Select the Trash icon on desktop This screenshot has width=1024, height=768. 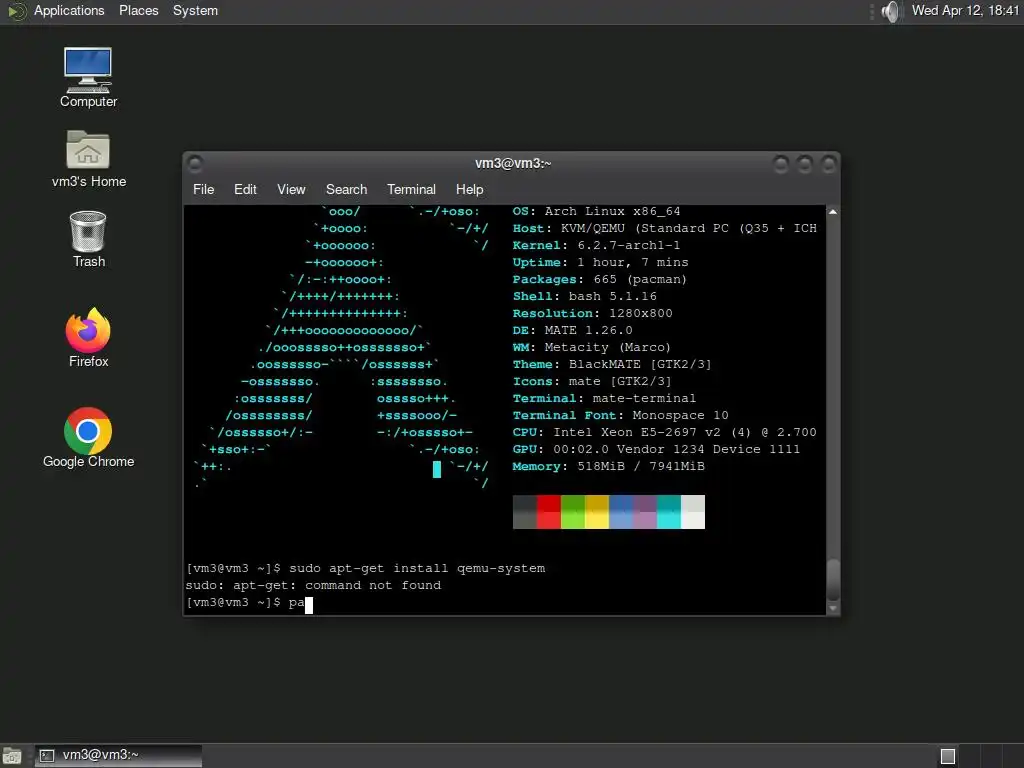coord(88,239)
